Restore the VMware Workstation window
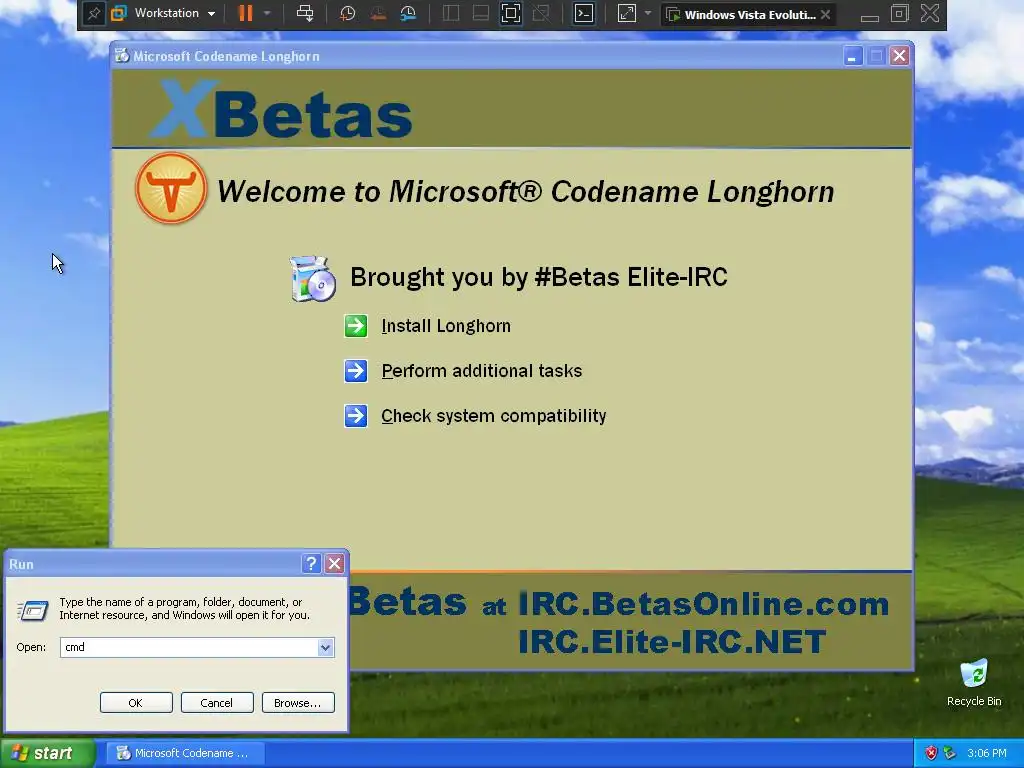 pos(900,14)
